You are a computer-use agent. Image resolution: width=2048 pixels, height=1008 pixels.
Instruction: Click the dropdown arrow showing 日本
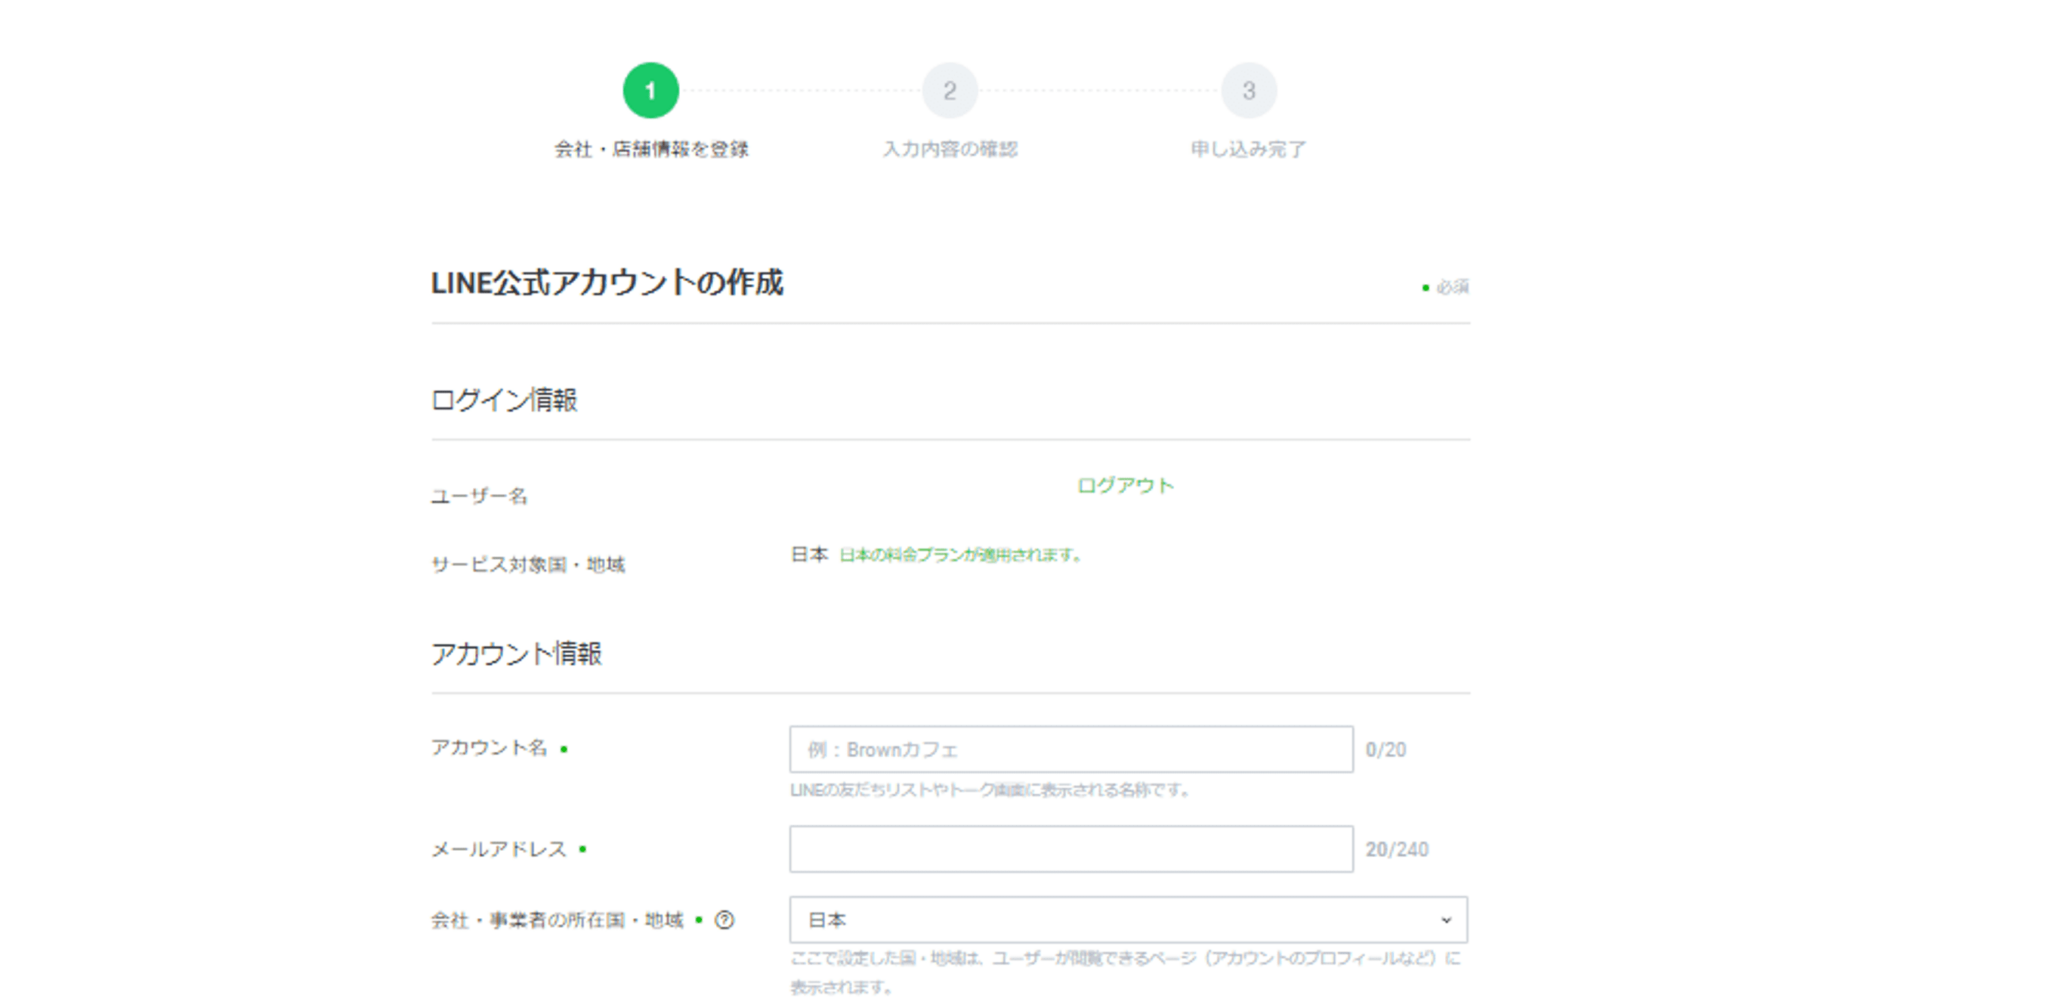click(1447, 919)
